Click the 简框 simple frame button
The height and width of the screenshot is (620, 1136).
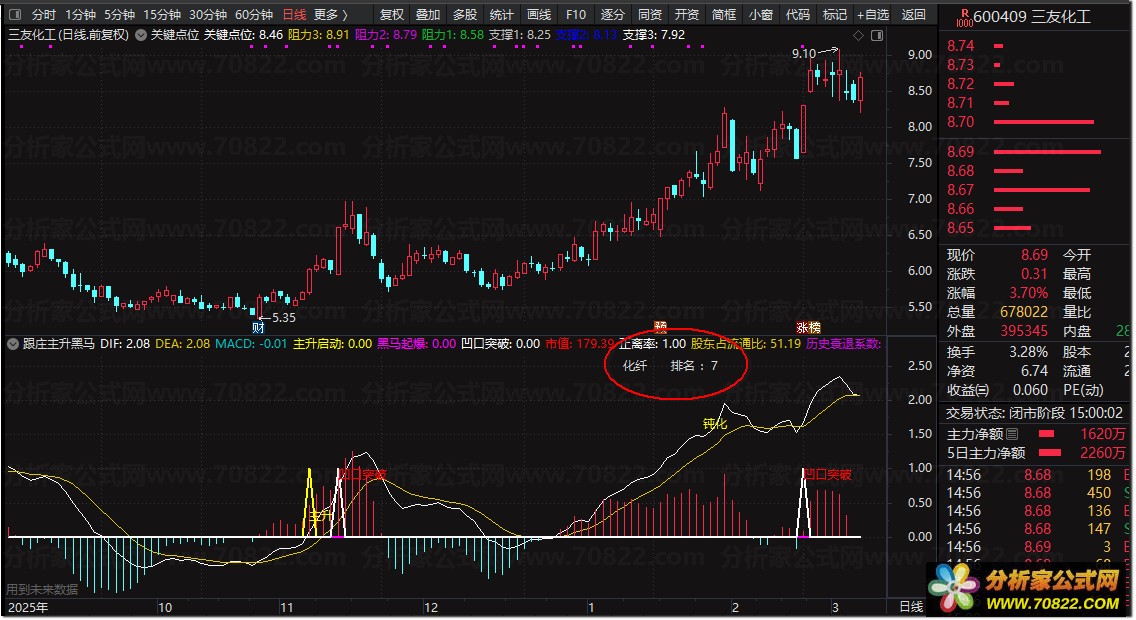point(724,14)
